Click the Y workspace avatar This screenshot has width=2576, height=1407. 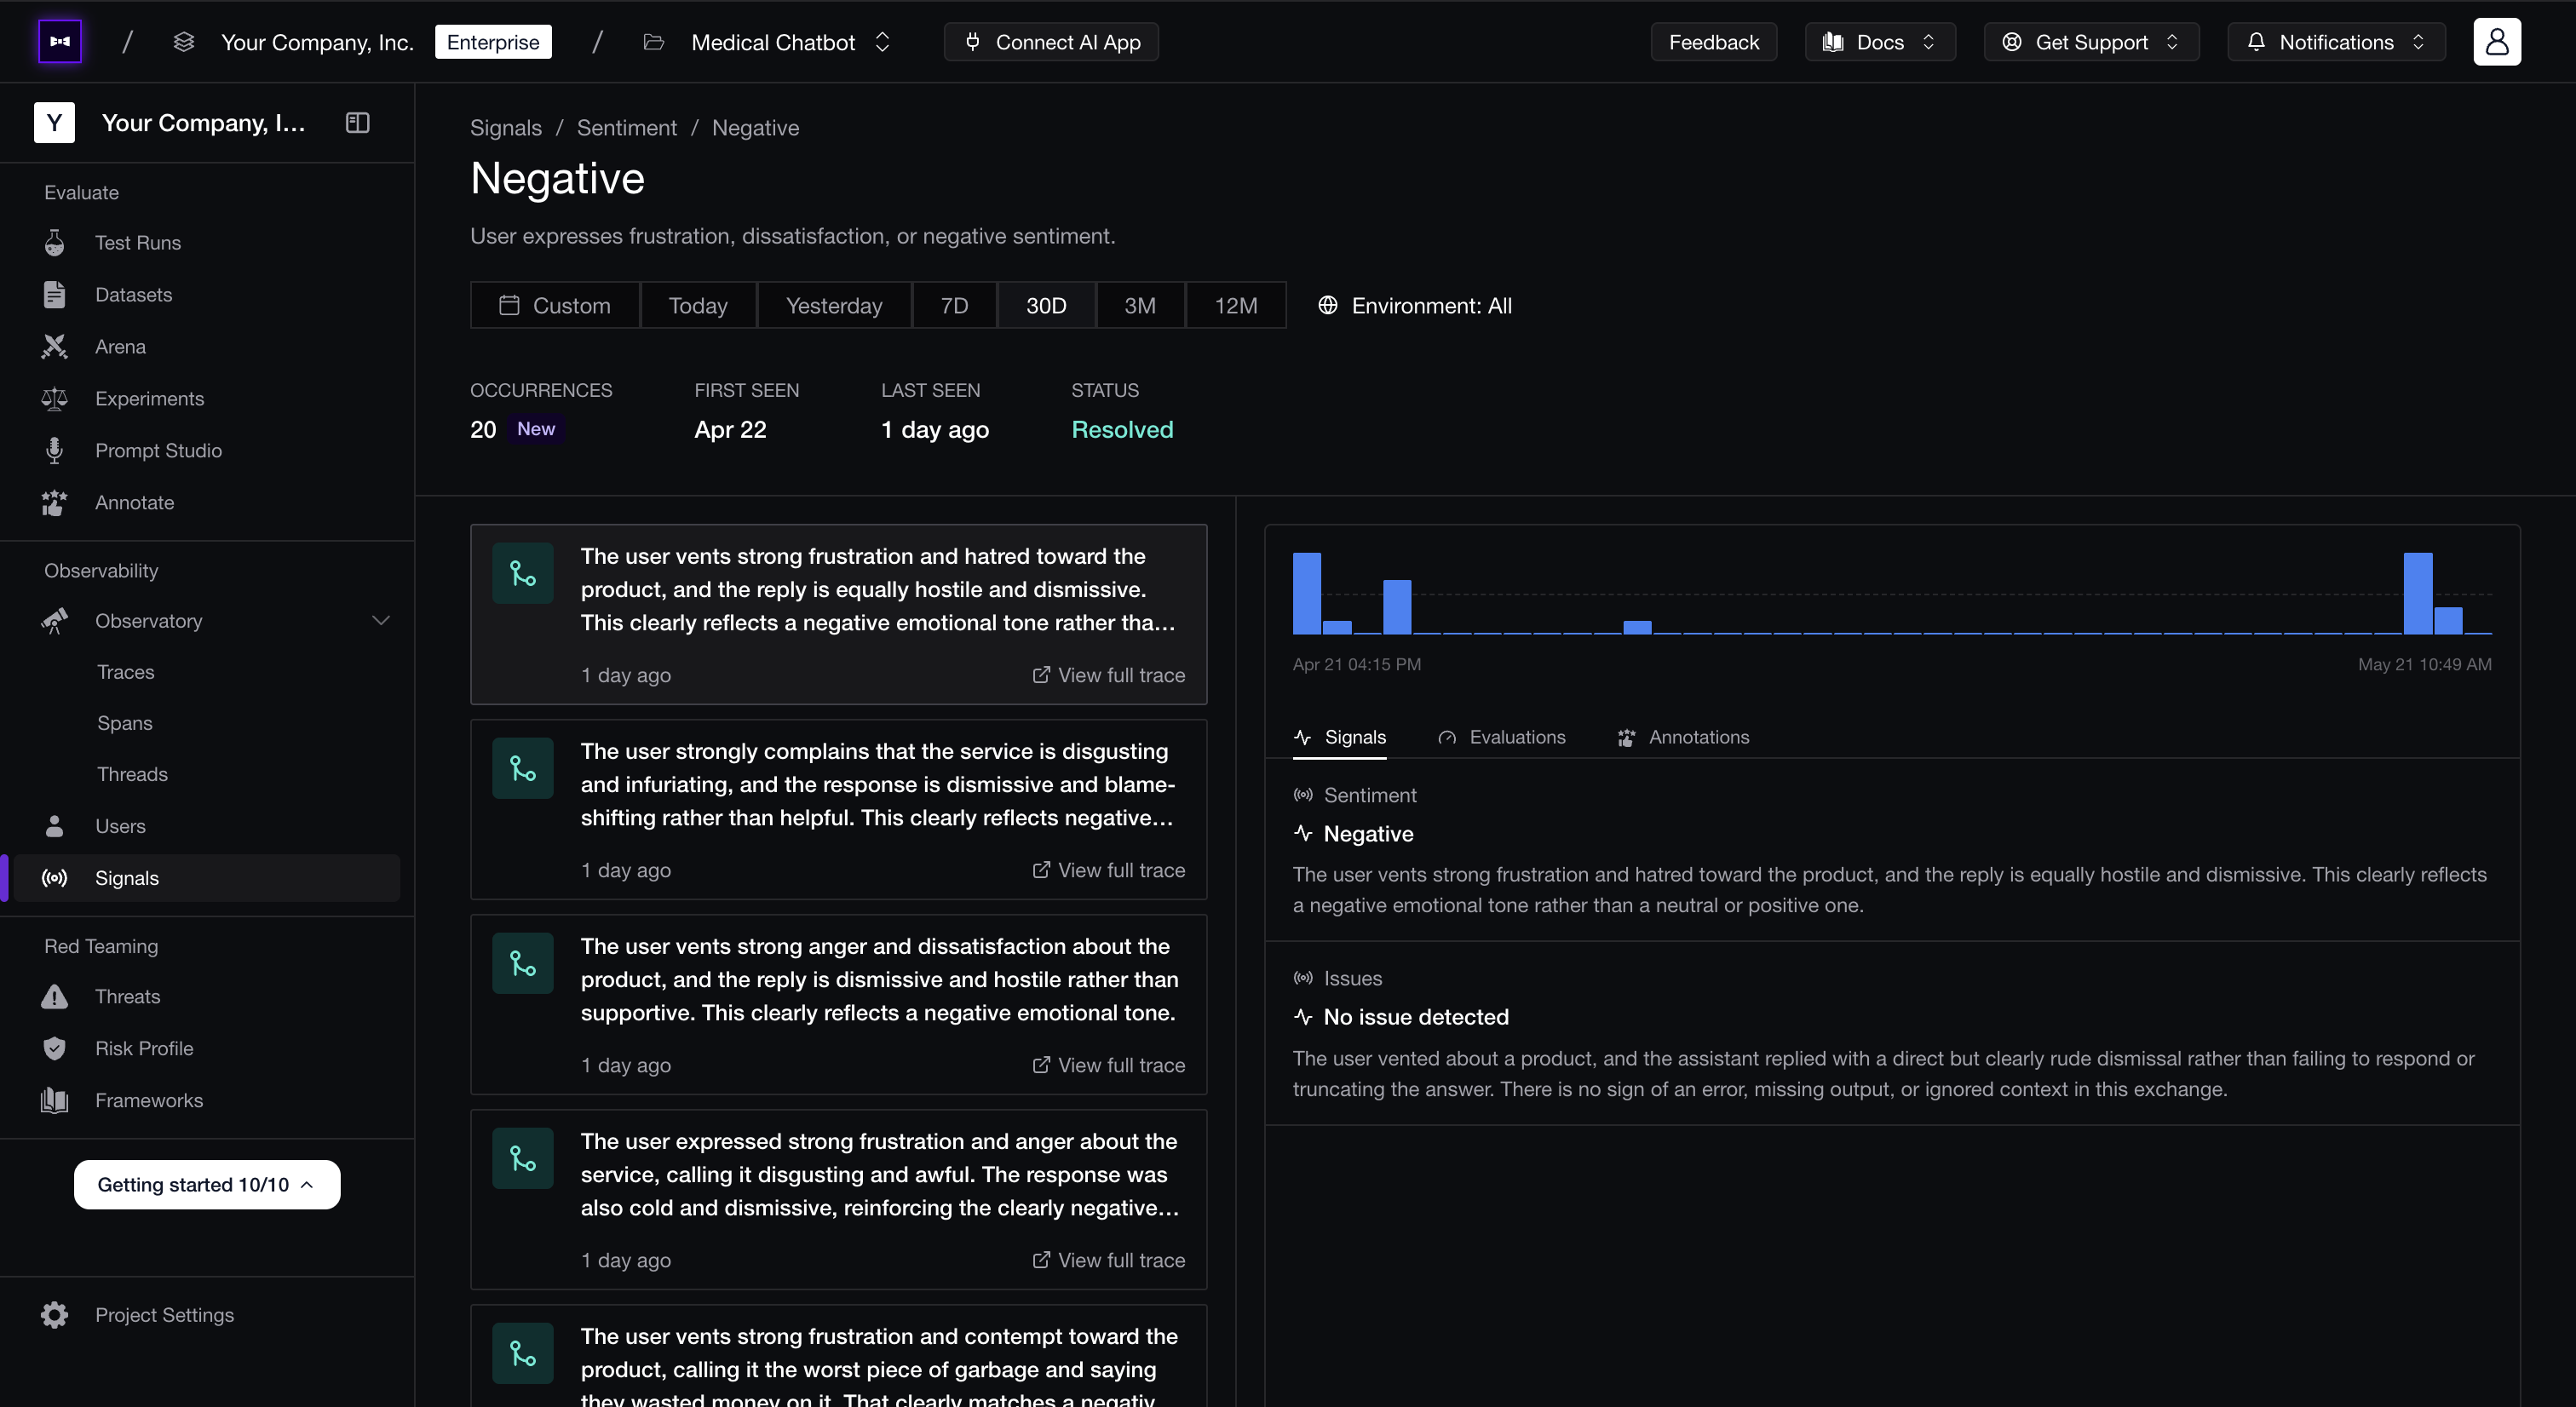click(x=54, y=123)
